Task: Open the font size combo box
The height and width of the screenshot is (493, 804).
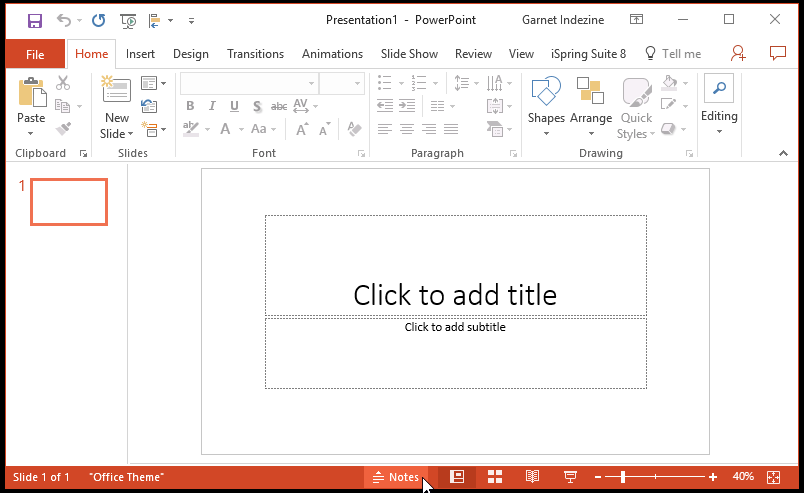Action: click(x=341, y=83)
